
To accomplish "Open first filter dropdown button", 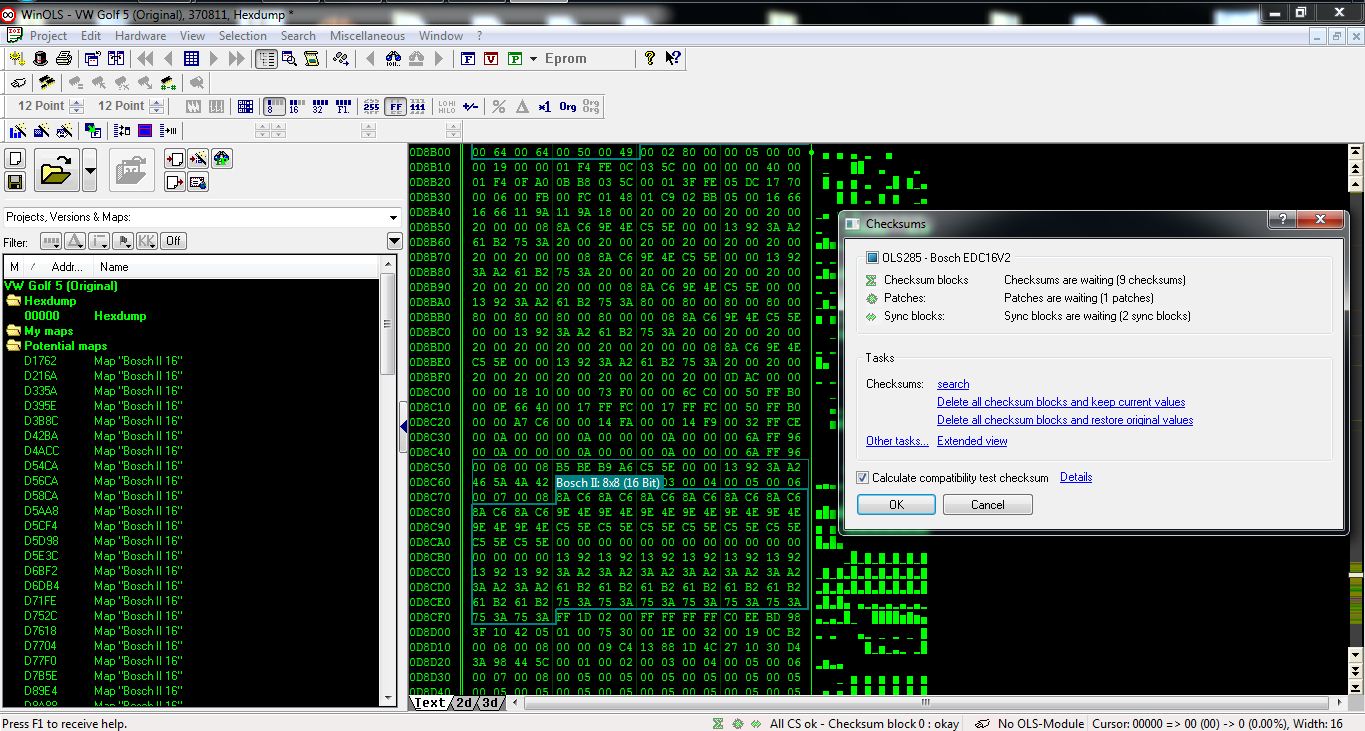I will coord(50,241).
